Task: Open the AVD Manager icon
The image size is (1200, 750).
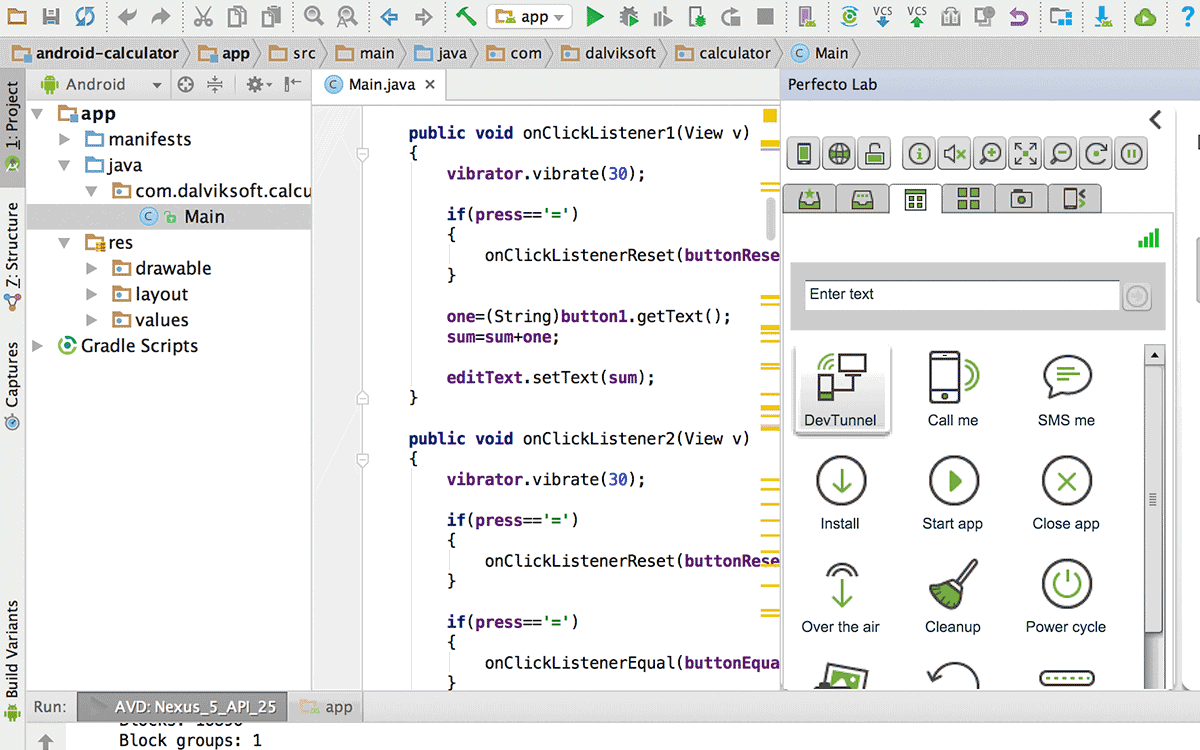Action: [807, 16]
